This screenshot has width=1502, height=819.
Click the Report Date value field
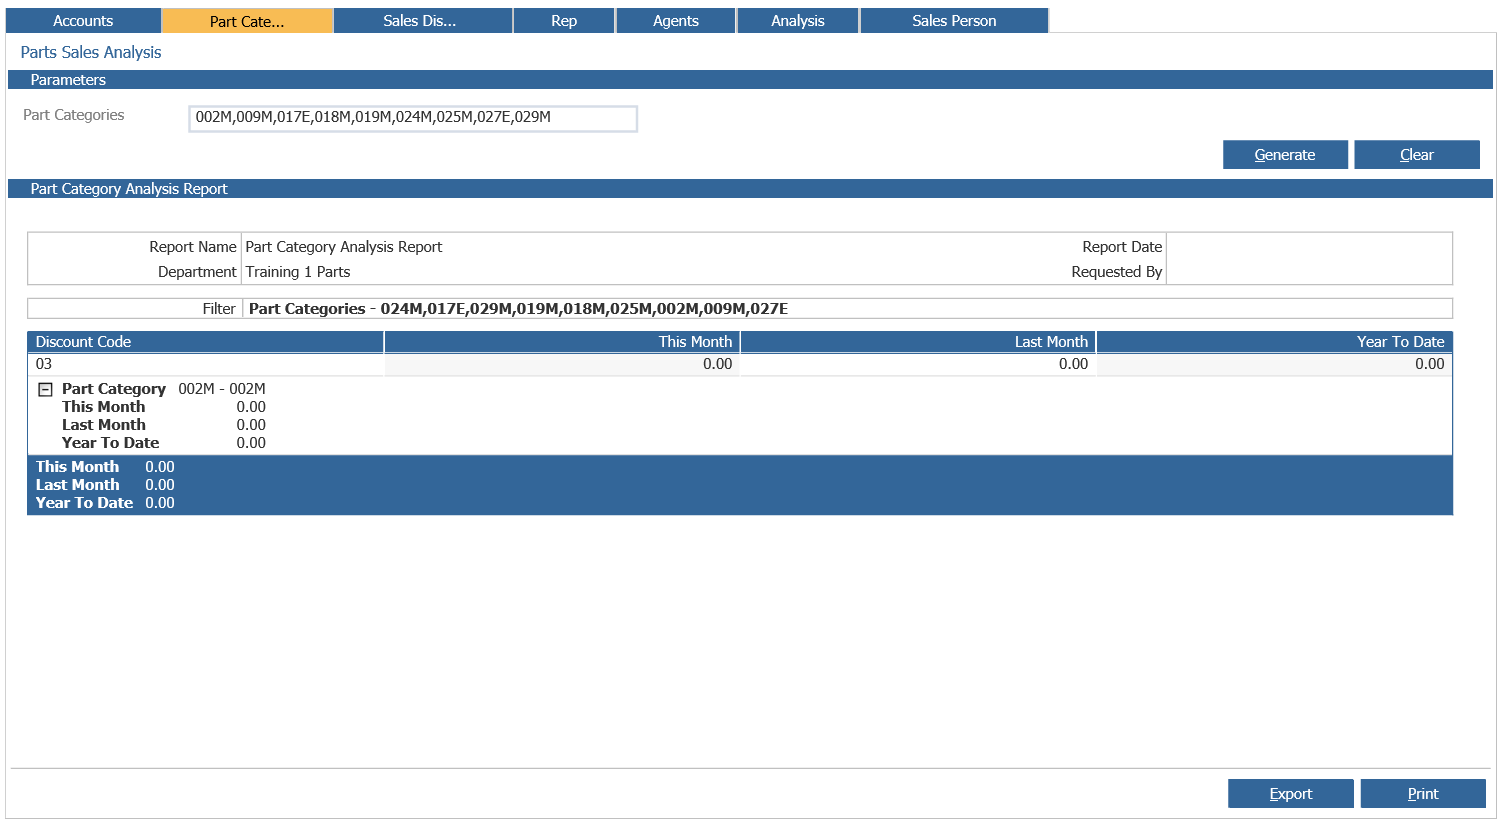click(1308, 247)
